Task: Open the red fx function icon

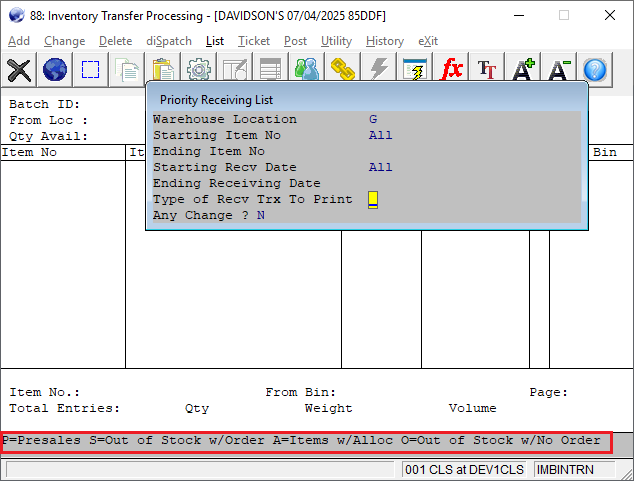Action: point(451,69)
